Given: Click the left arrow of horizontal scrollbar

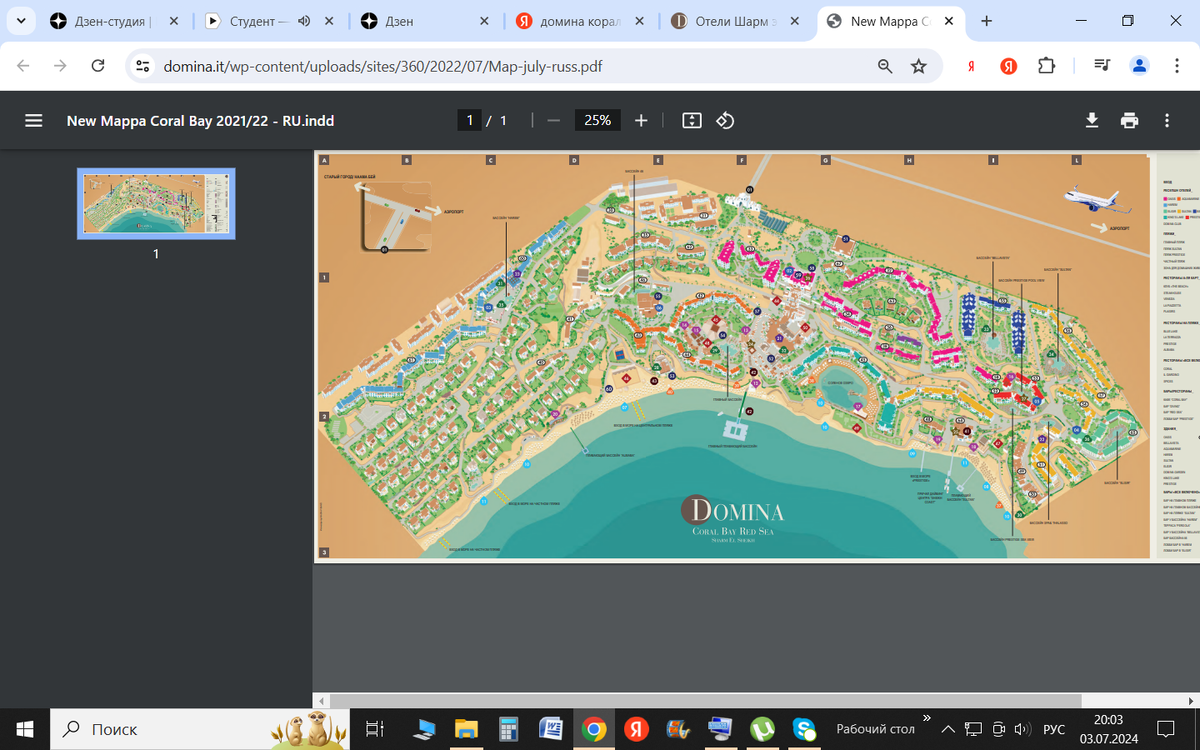Looking at the screenshot, I should coord(321,701).
